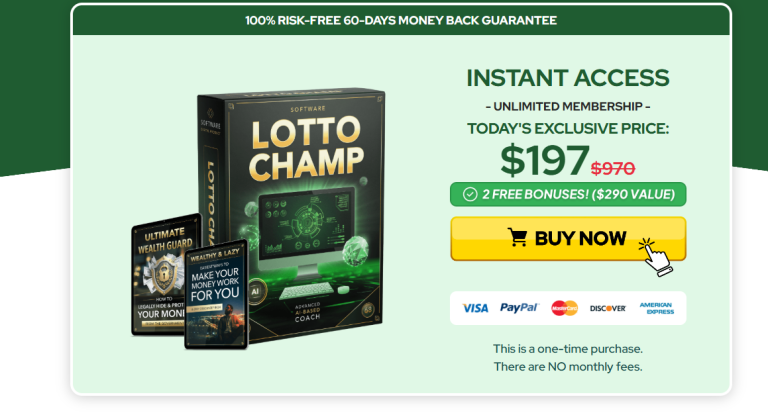Click the yellow BUY NOW button
Viewport: 768px width, 417px height.
coord(568,239)
